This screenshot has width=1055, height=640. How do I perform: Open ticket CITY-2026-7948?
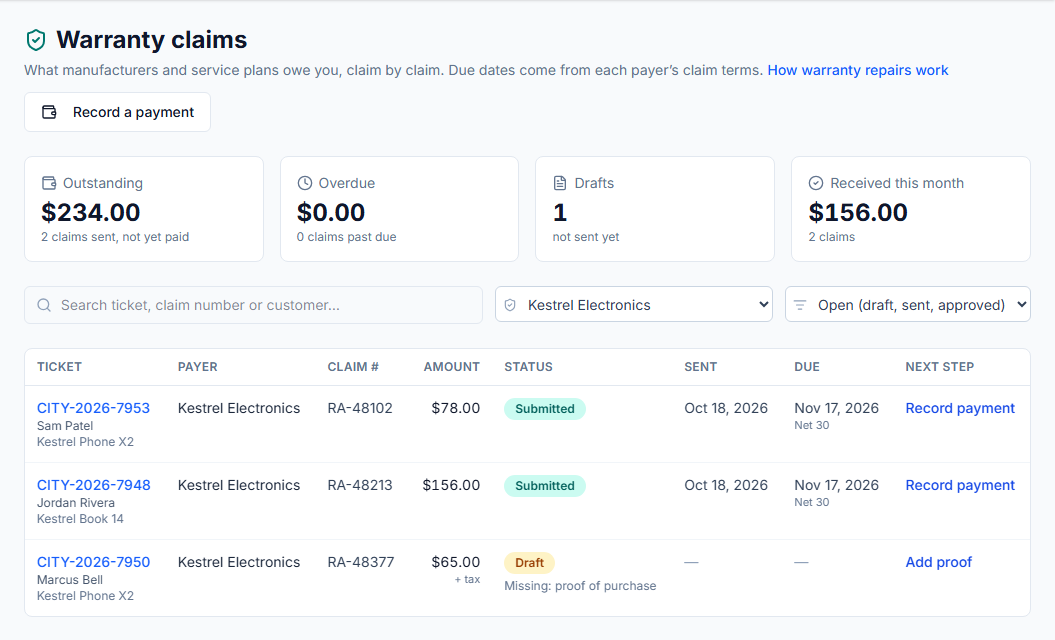click(94, 485)
